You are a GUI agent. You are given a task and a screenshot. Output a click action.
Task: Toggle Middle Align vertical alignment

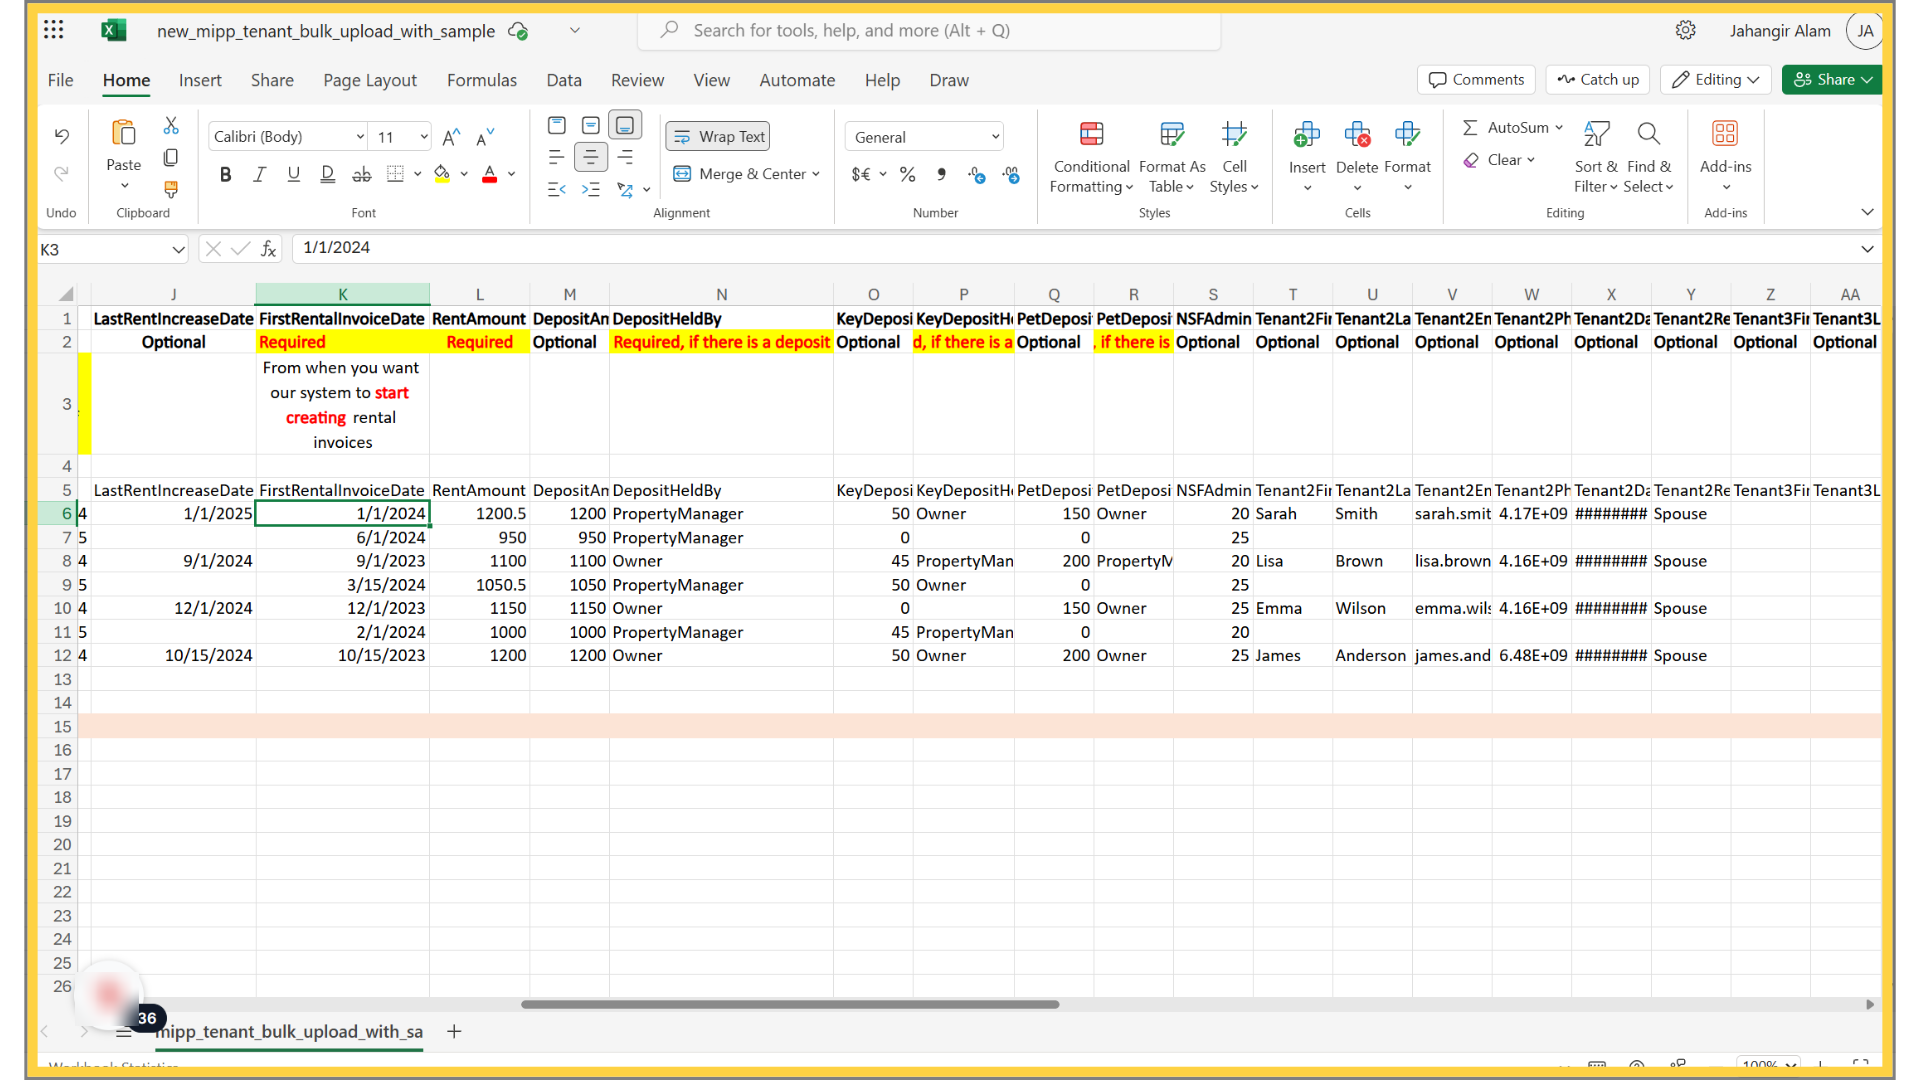tap(591, 125)
